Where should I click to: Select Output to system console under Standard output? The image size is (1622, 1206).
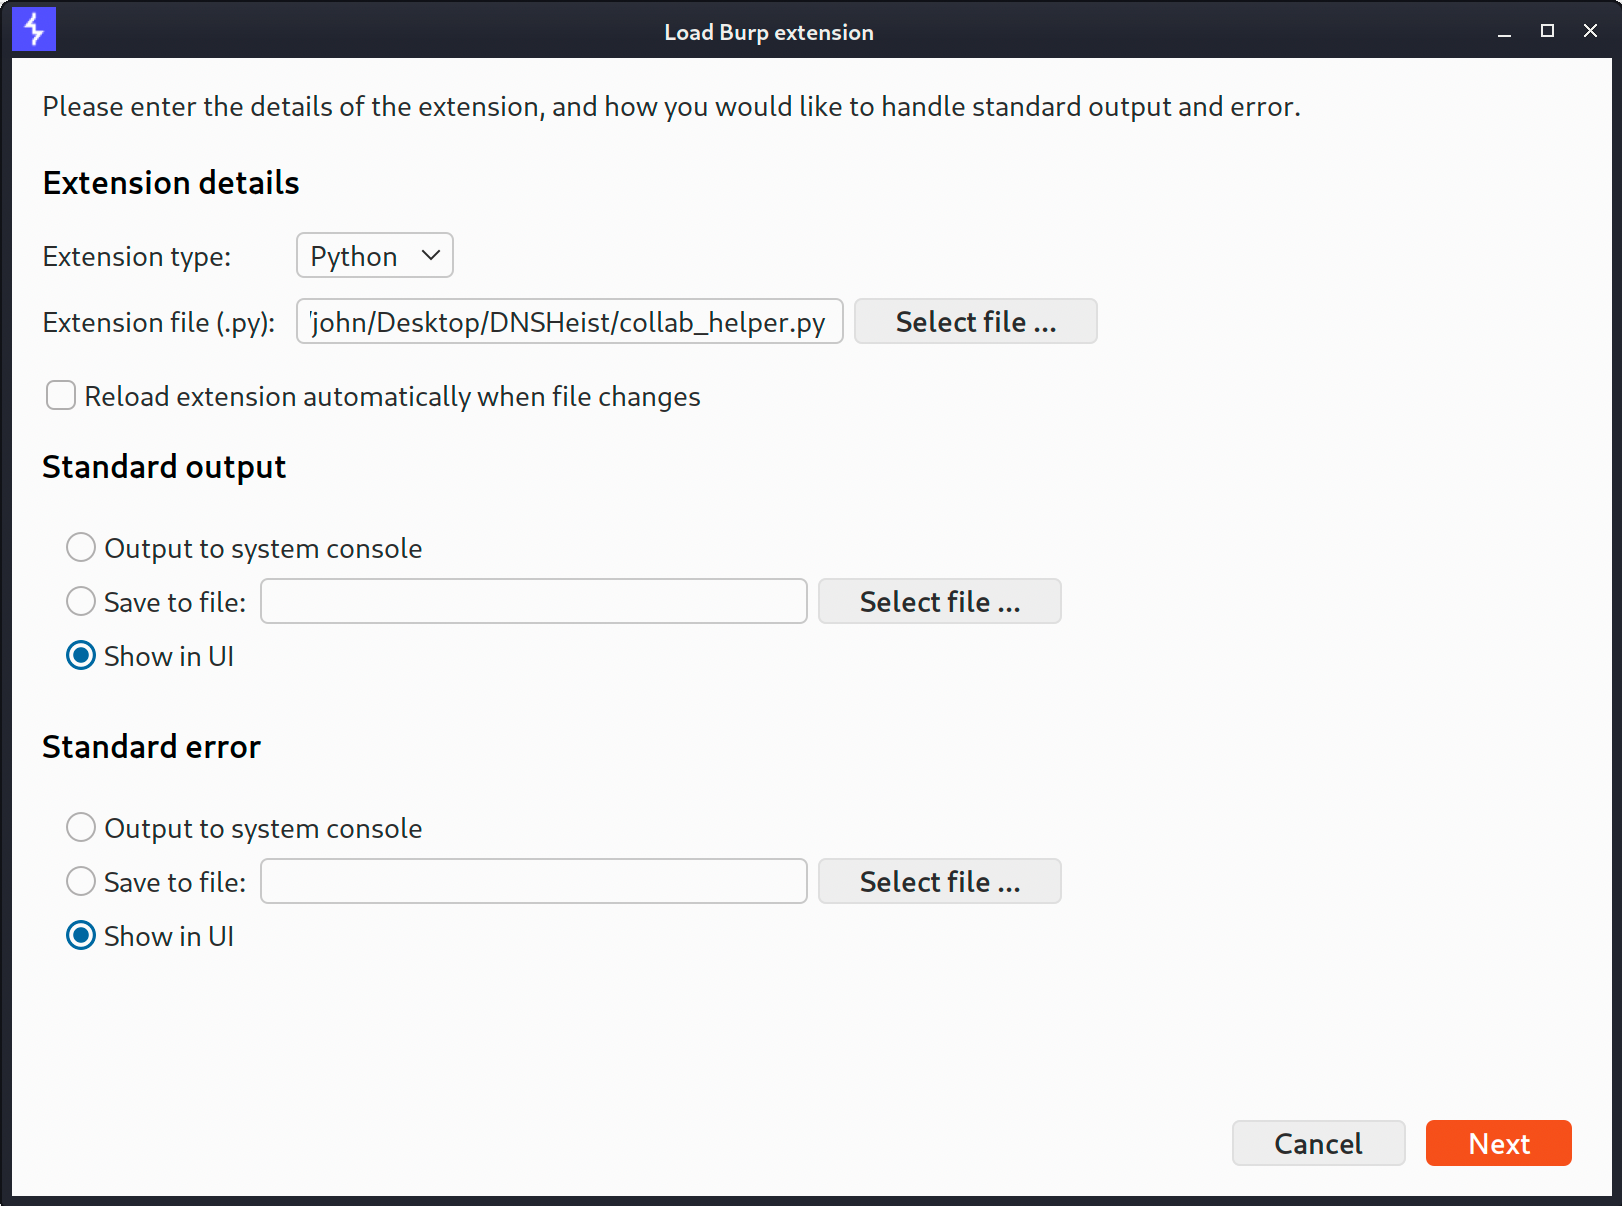(81, 547)
